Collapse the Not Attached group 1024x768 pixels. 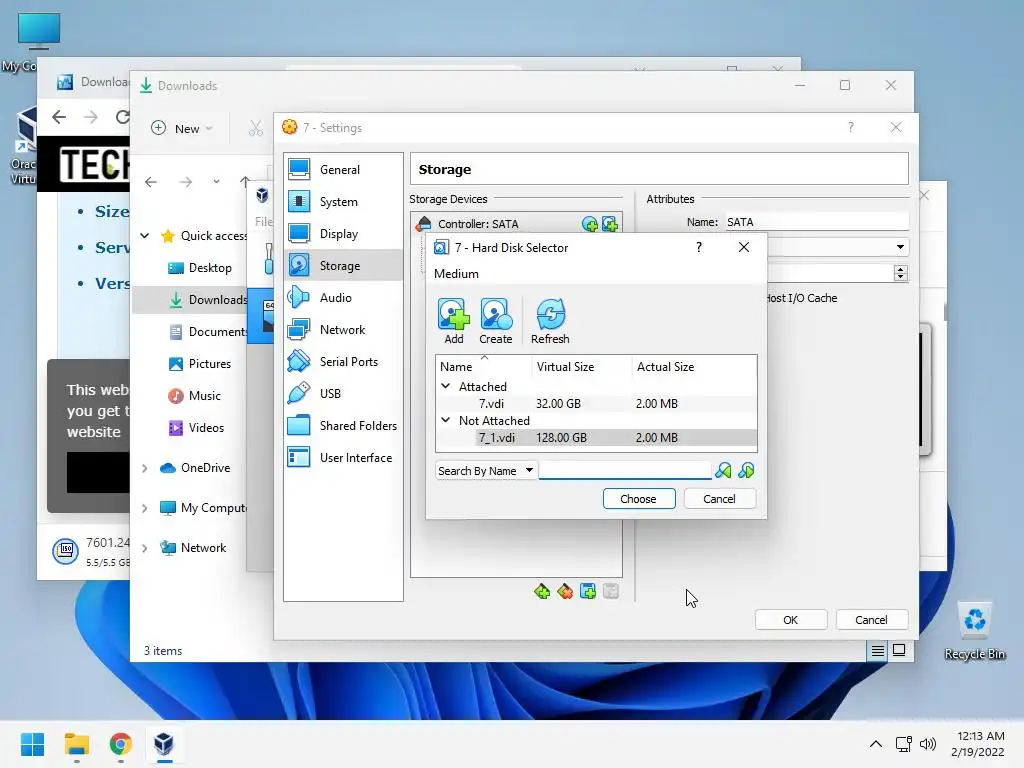click(445, 421)
